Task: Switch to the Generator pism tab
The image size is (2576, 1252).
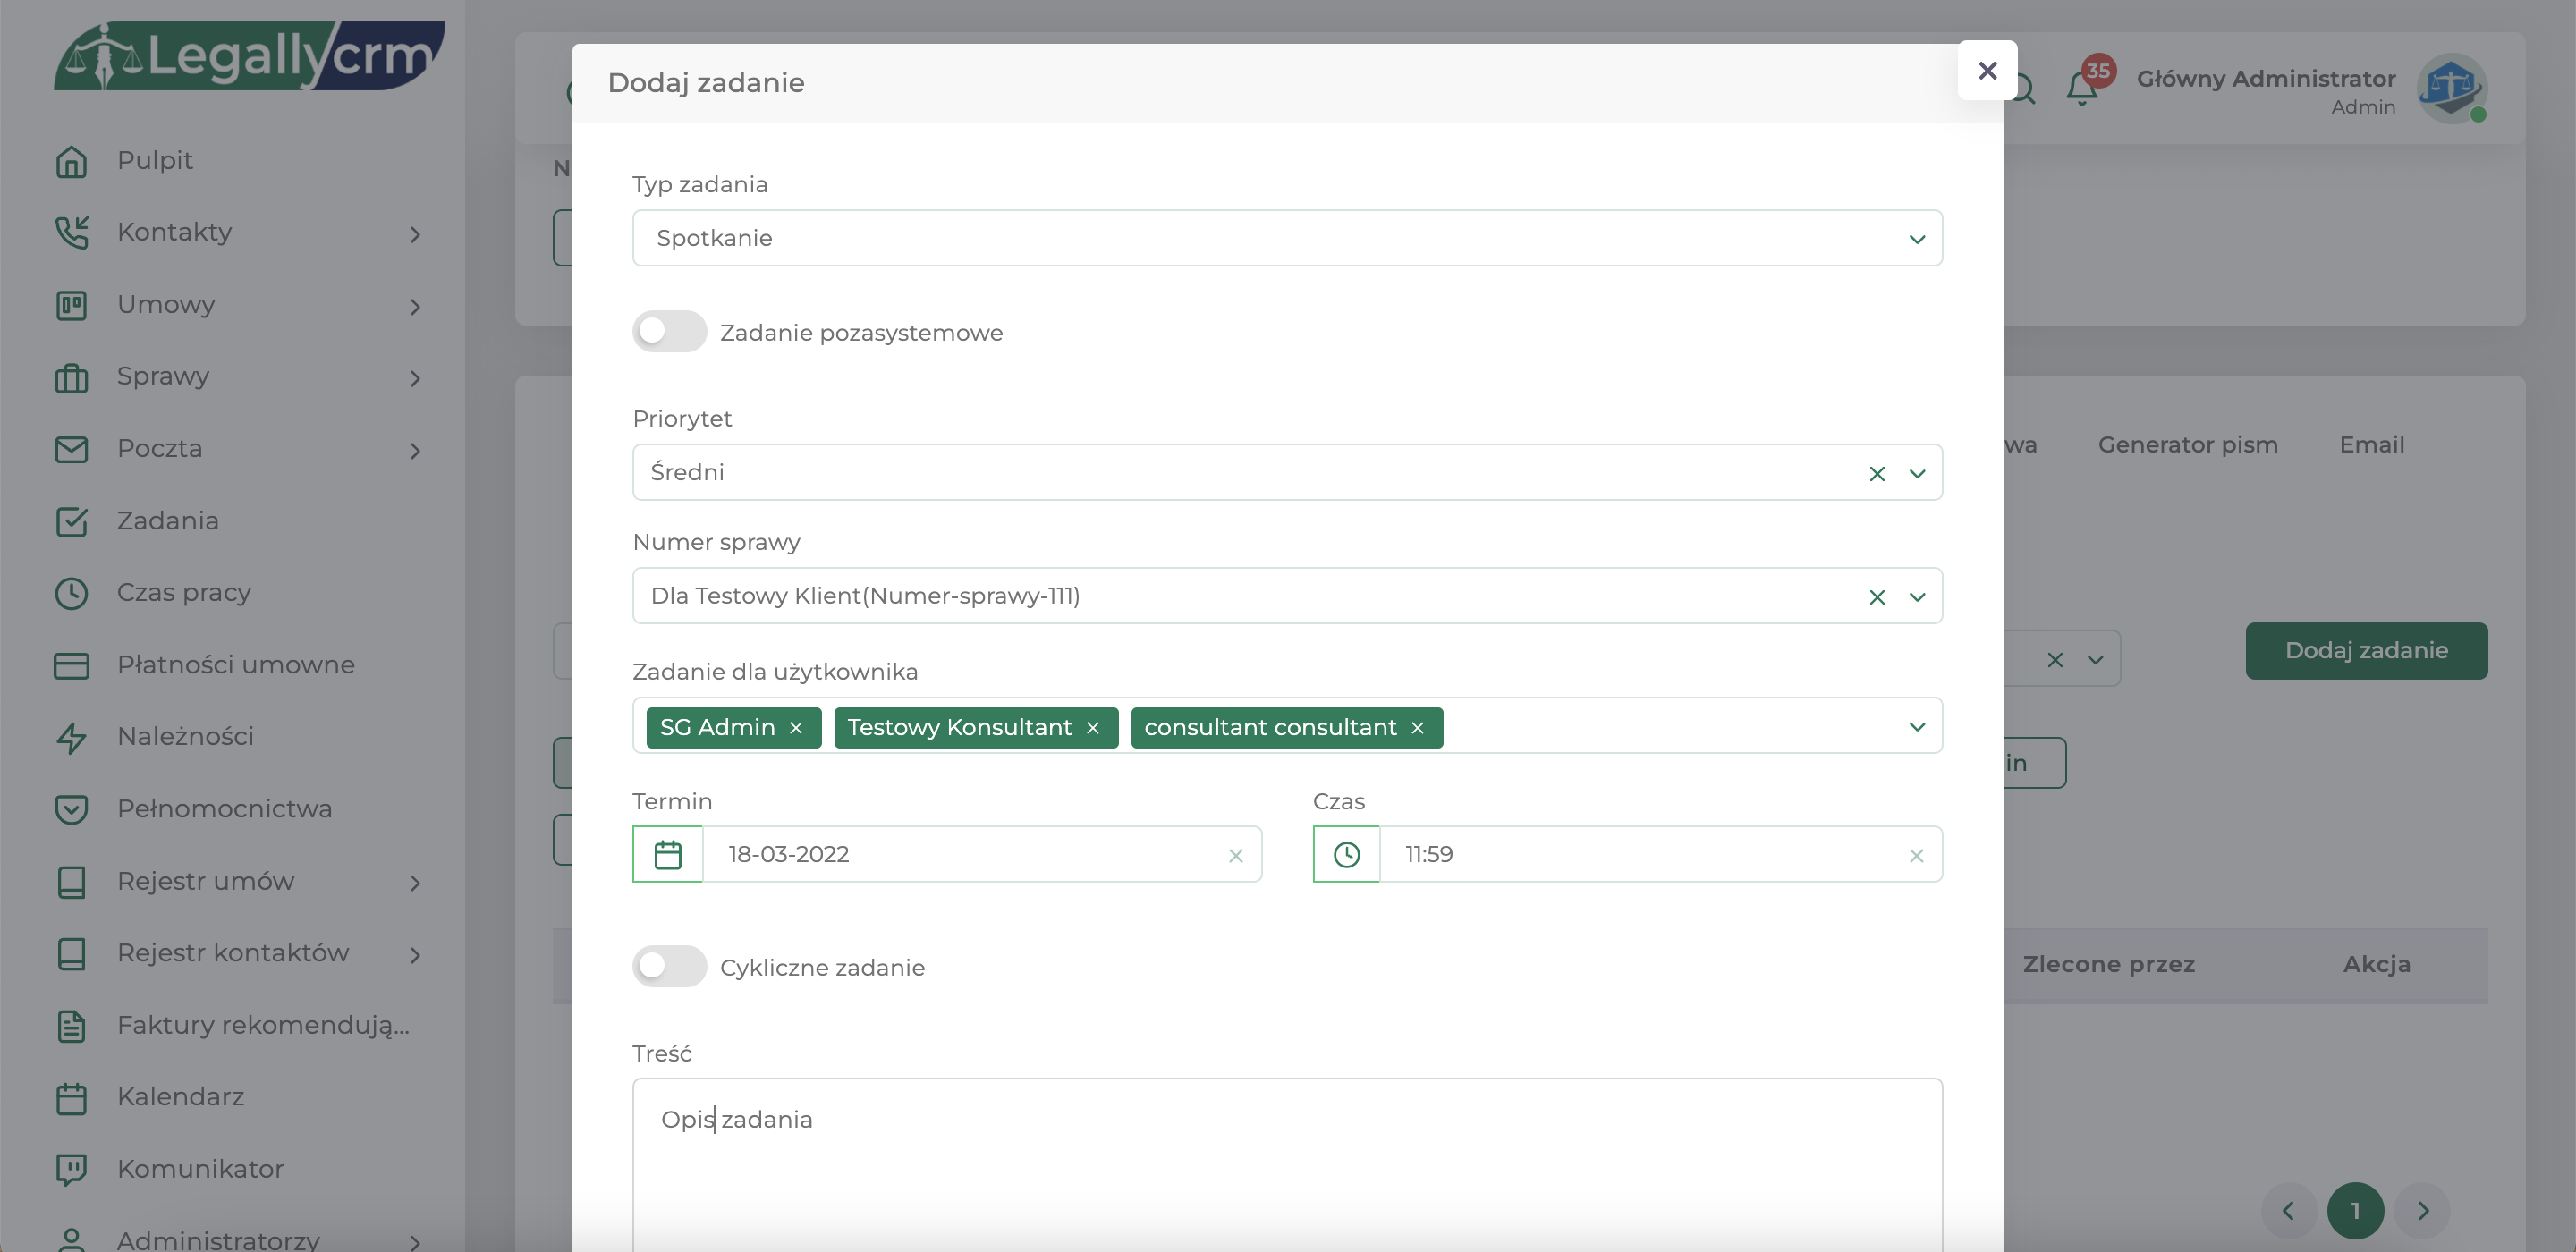Action: (2187, 445)
